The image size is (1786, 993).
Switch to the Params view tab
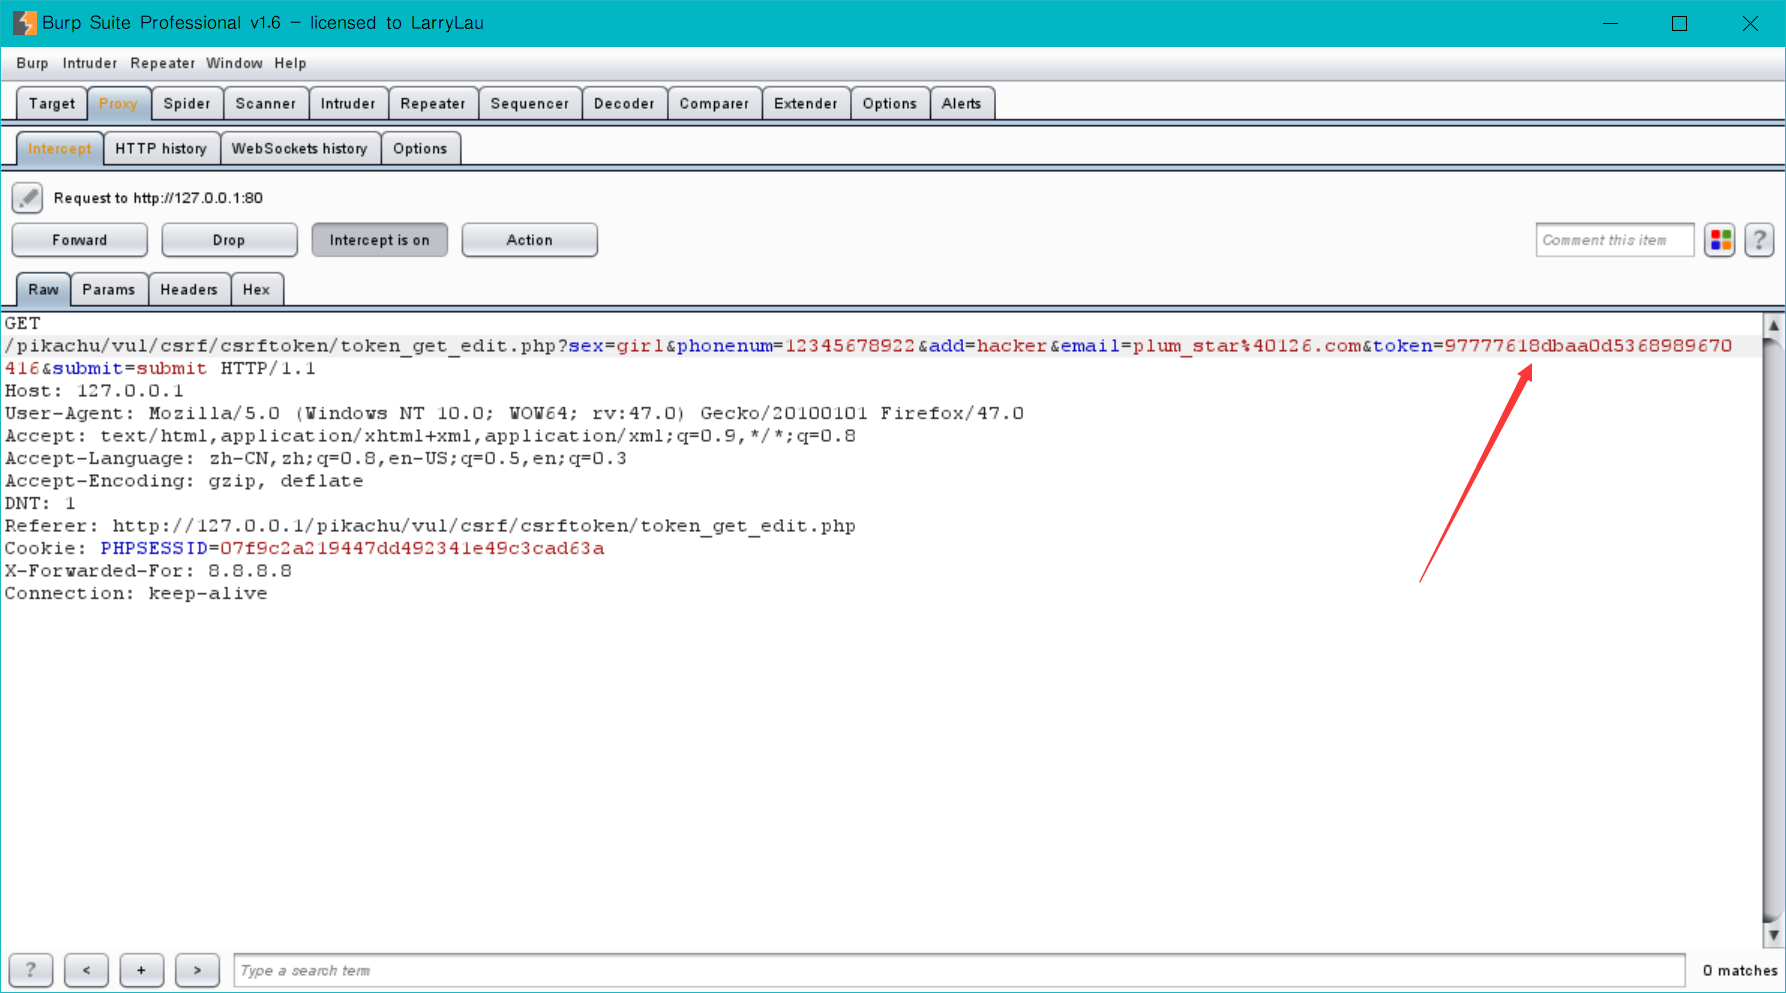109,290
